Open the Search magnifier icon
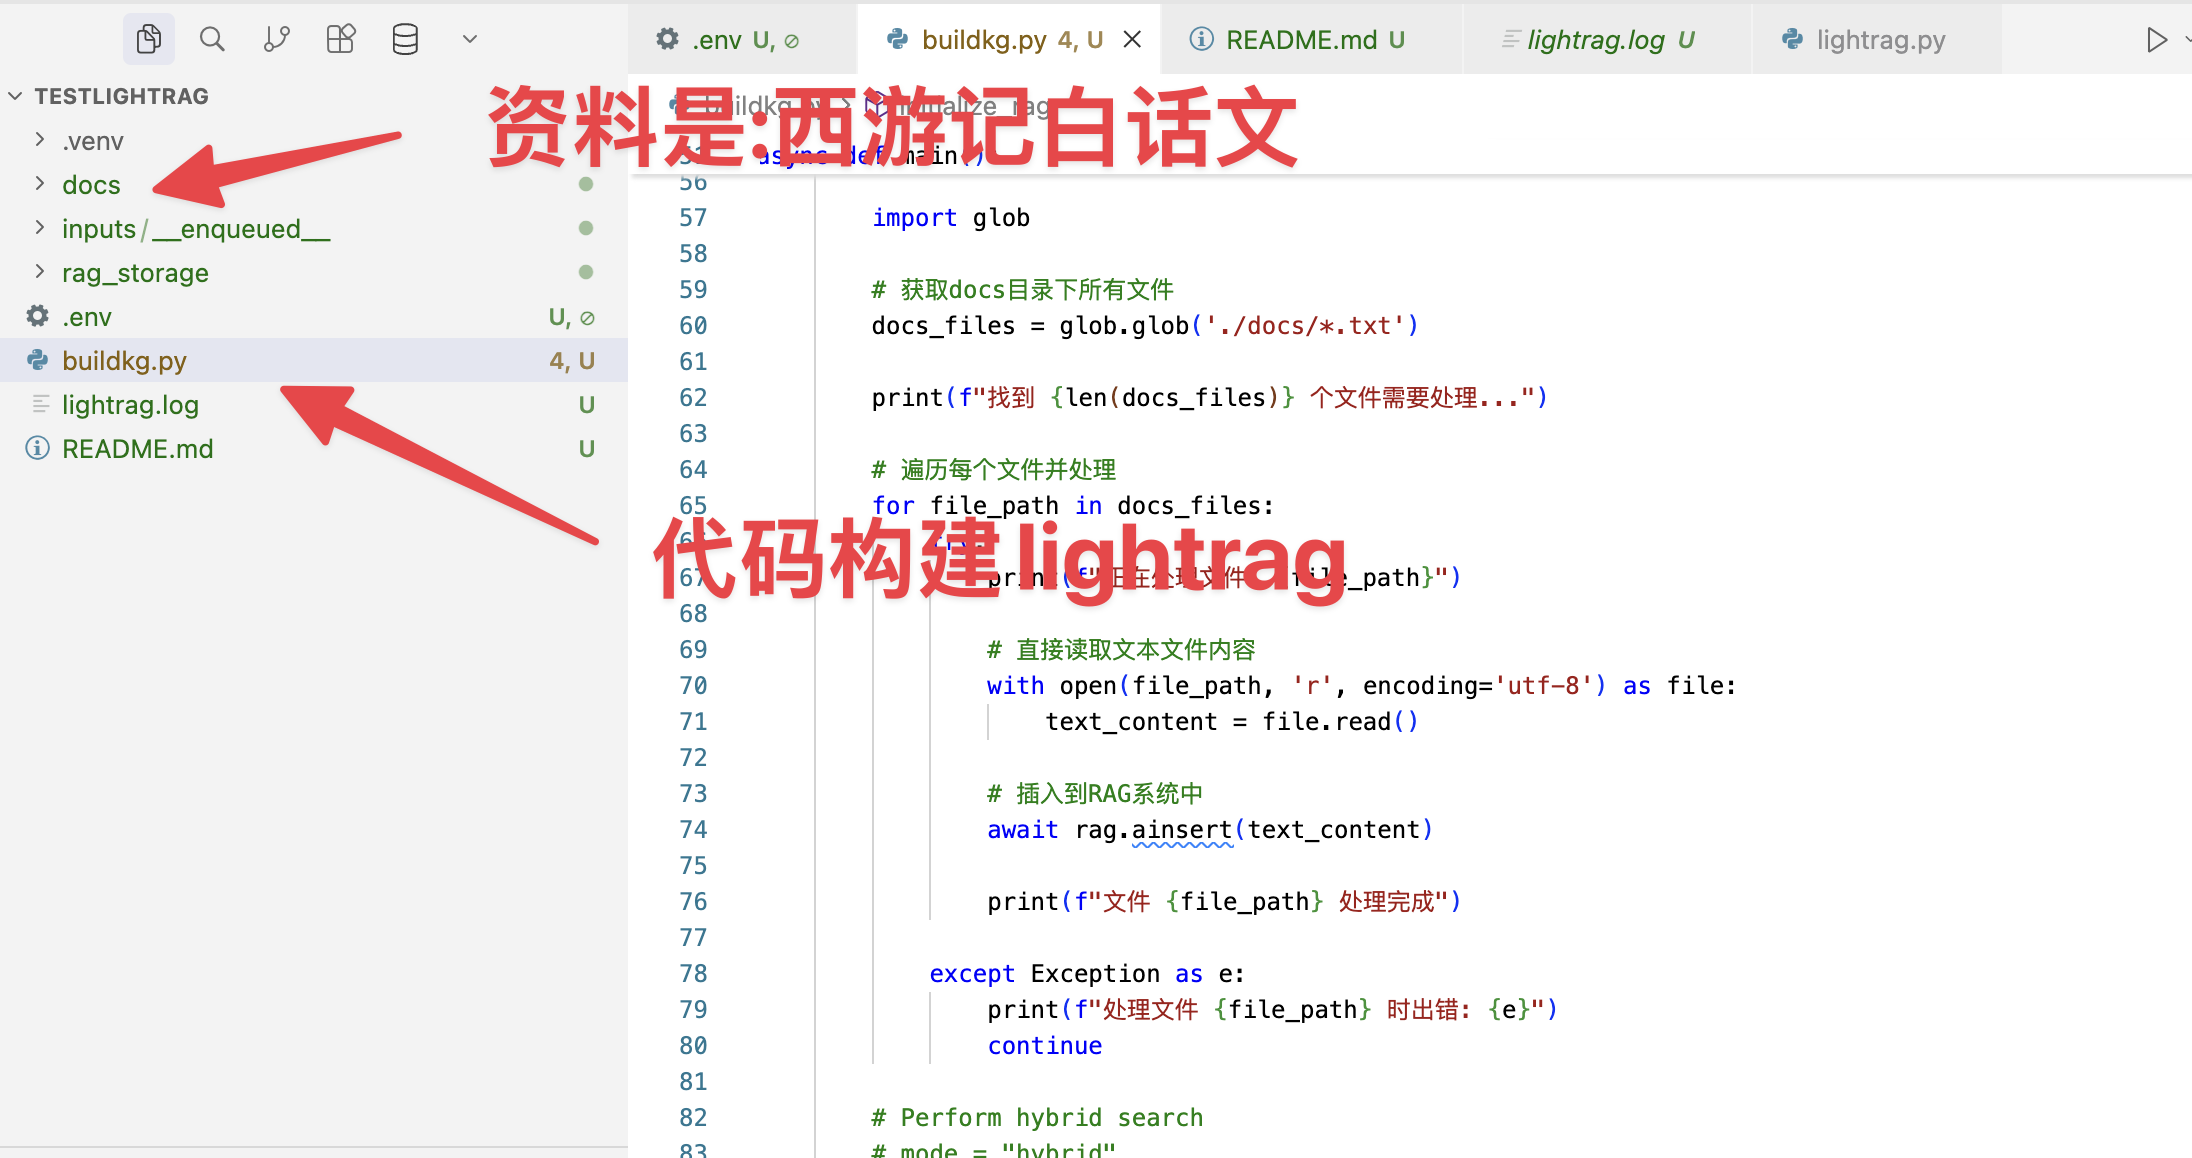This screenshot has width=2192, height=1158. click(212, 39)
